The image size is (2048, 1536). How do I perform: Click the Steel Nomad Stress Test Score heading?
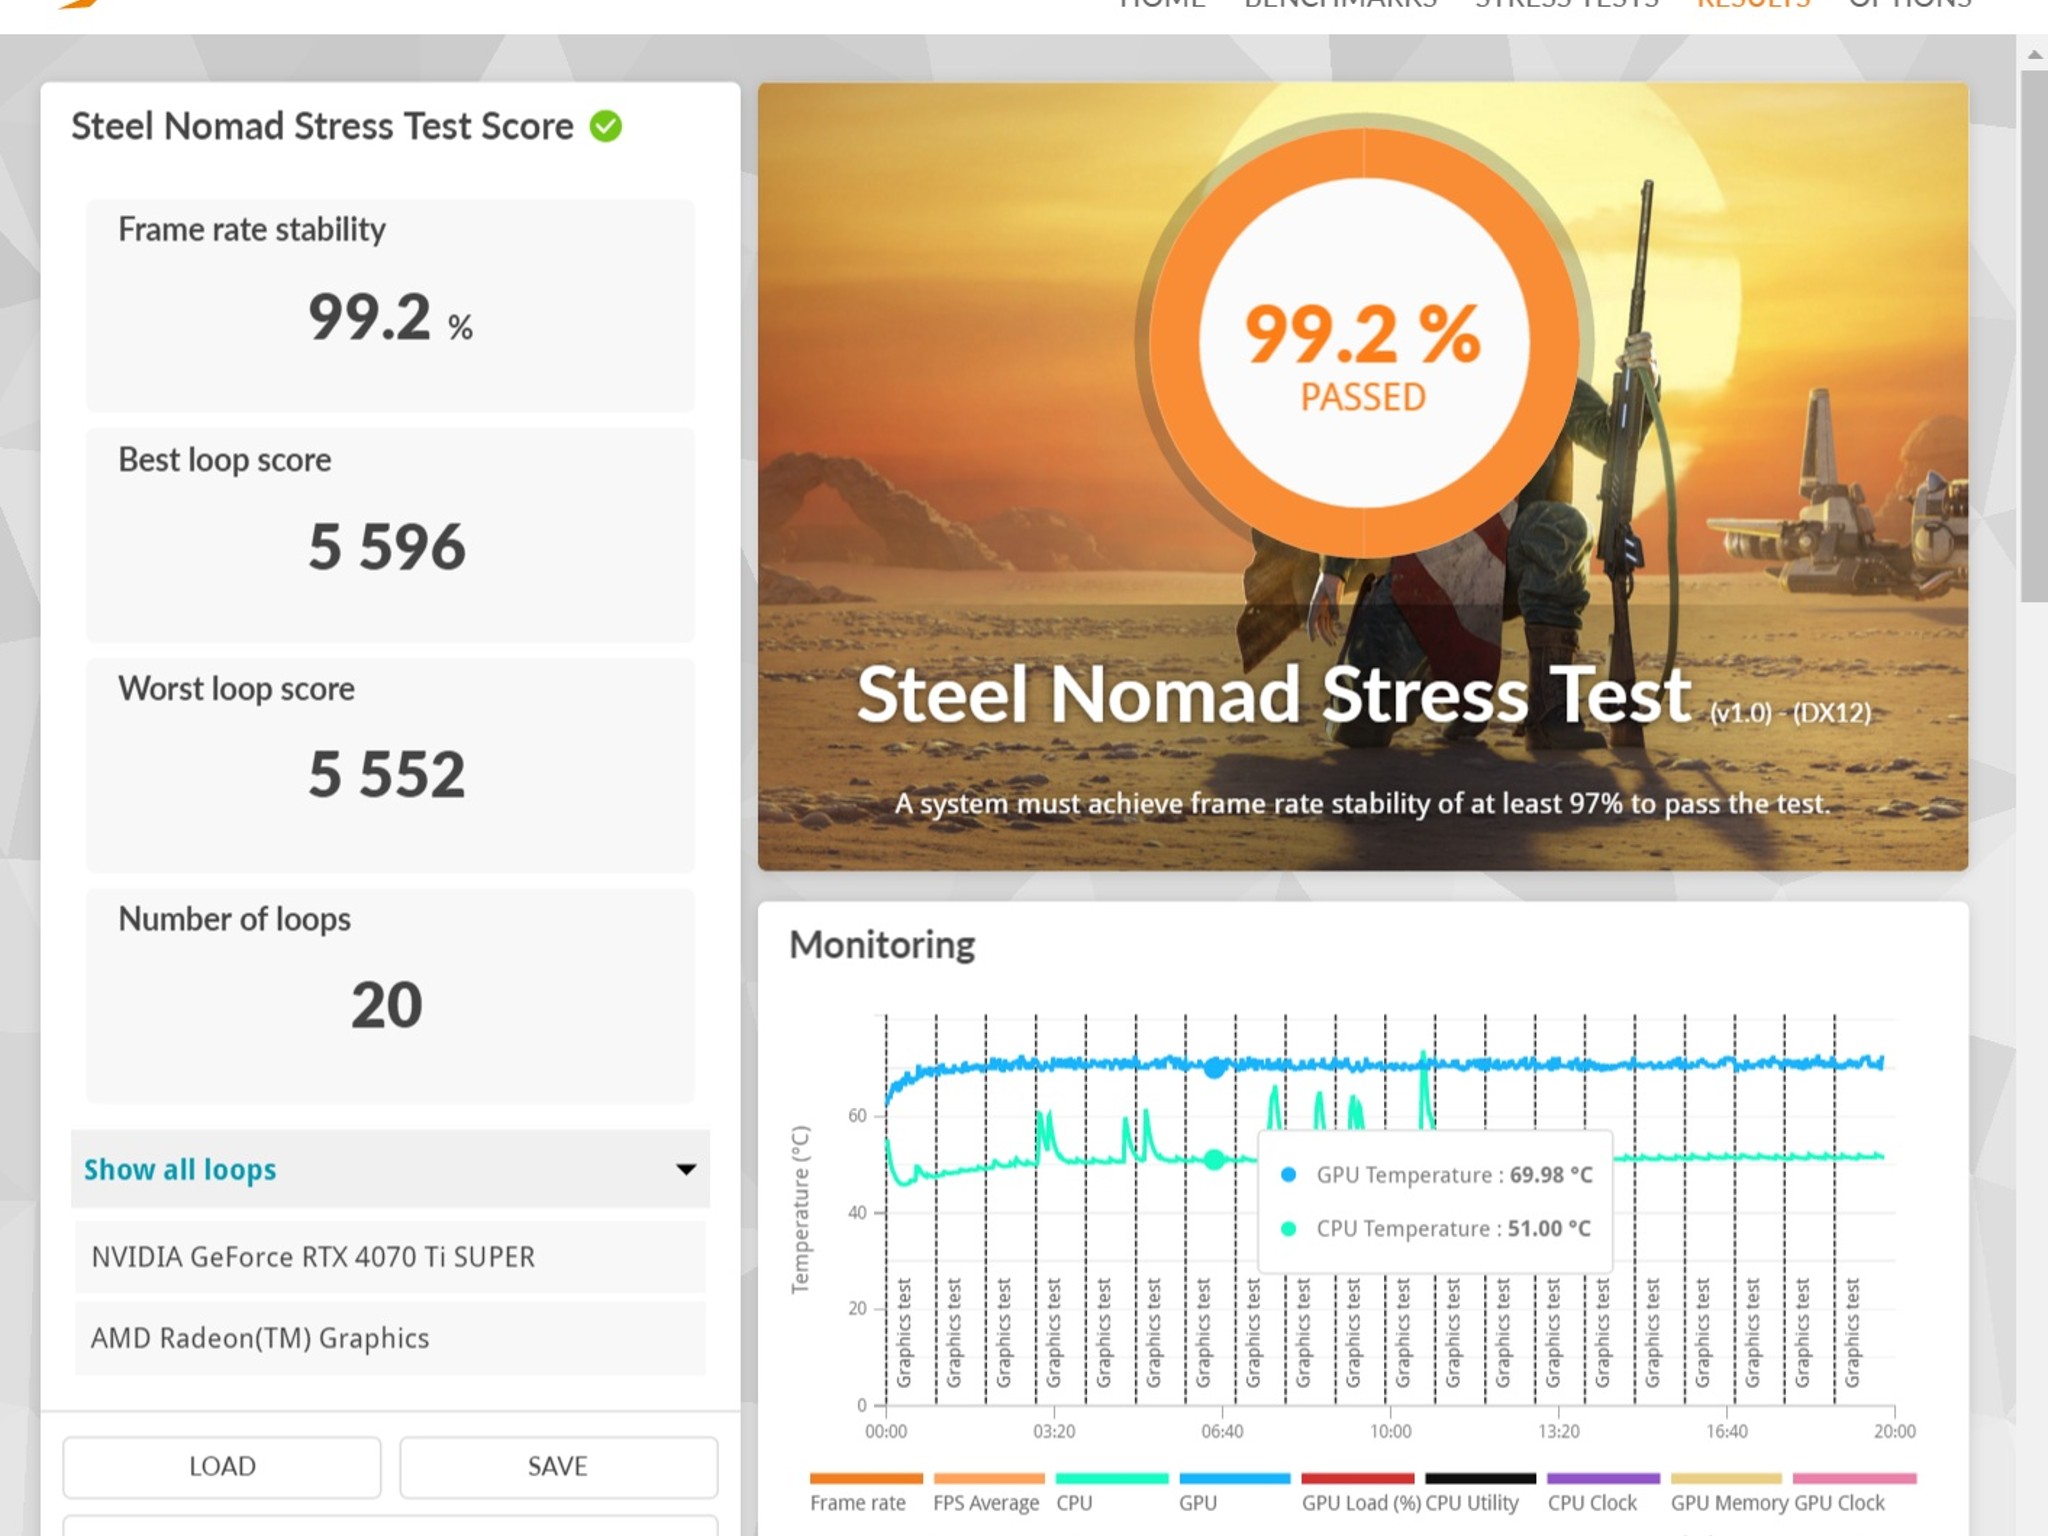pos(322,127)
